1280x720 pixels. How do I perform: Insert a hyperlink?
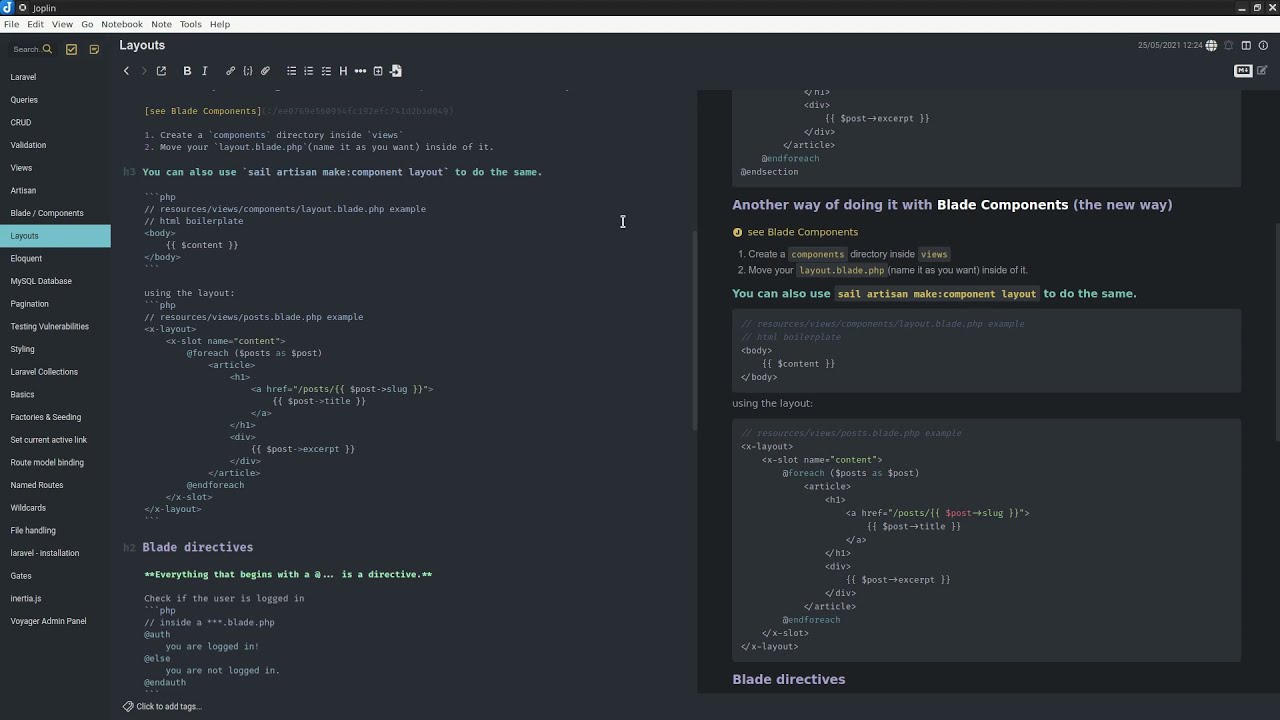230,71
